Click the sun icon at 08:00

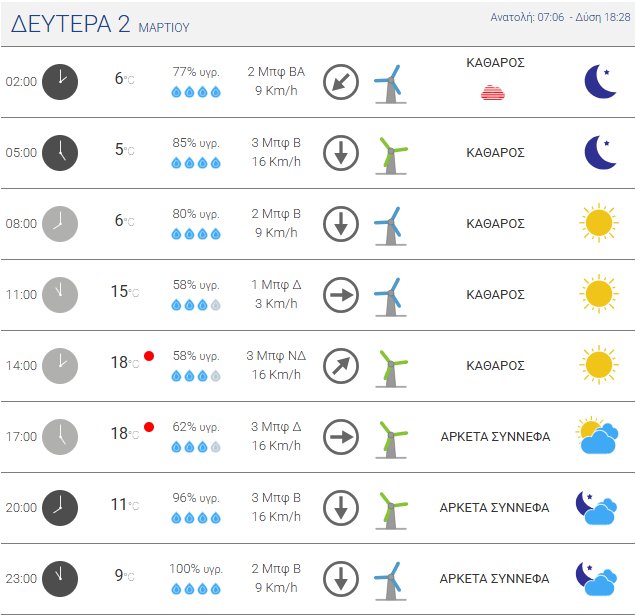coord(598,223)
